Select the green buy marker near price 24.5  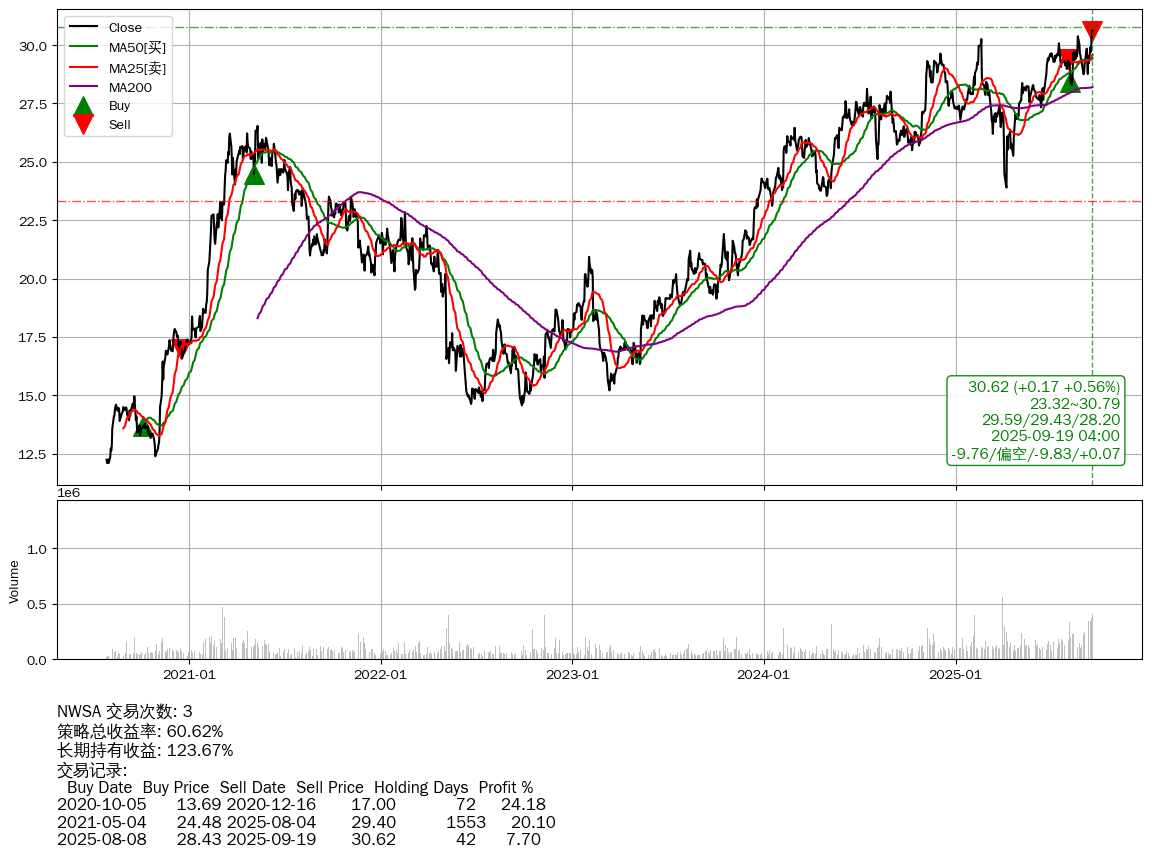tap(255, 174)
